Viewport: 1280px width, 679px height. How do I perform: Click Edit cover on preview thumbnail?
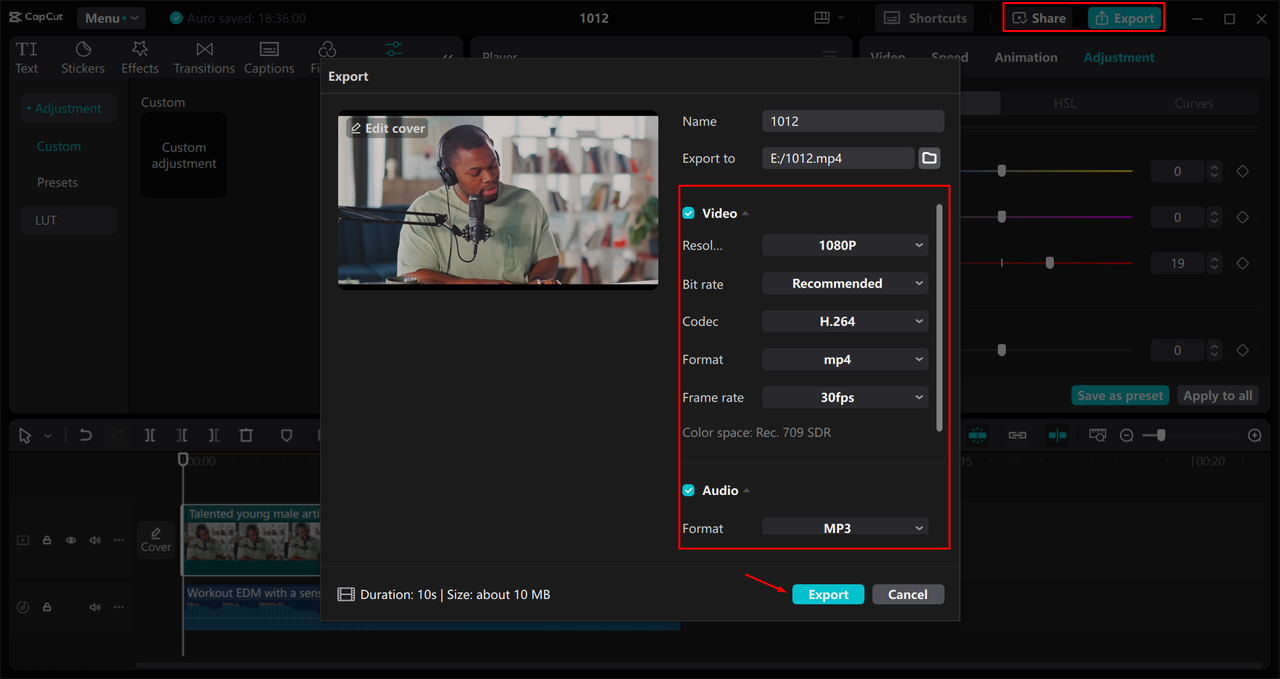coord(387,128)
